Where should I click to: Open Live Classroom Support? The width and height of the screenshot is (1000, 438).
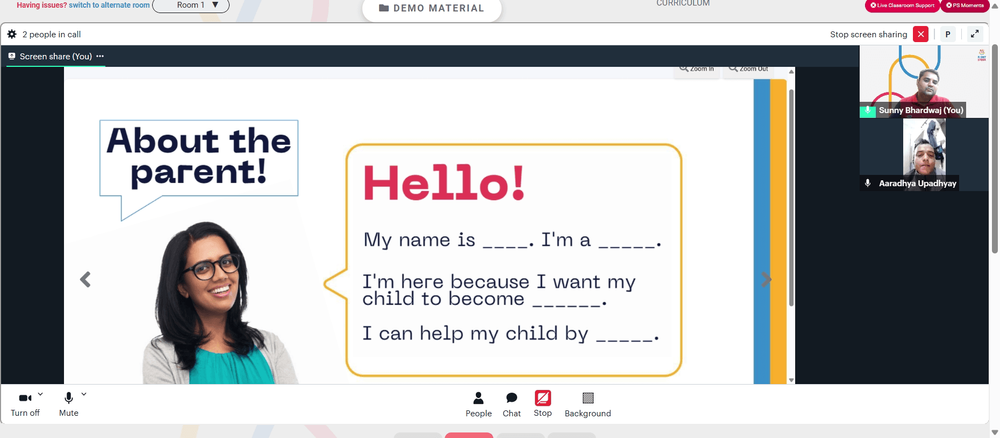tap(902, 5)
